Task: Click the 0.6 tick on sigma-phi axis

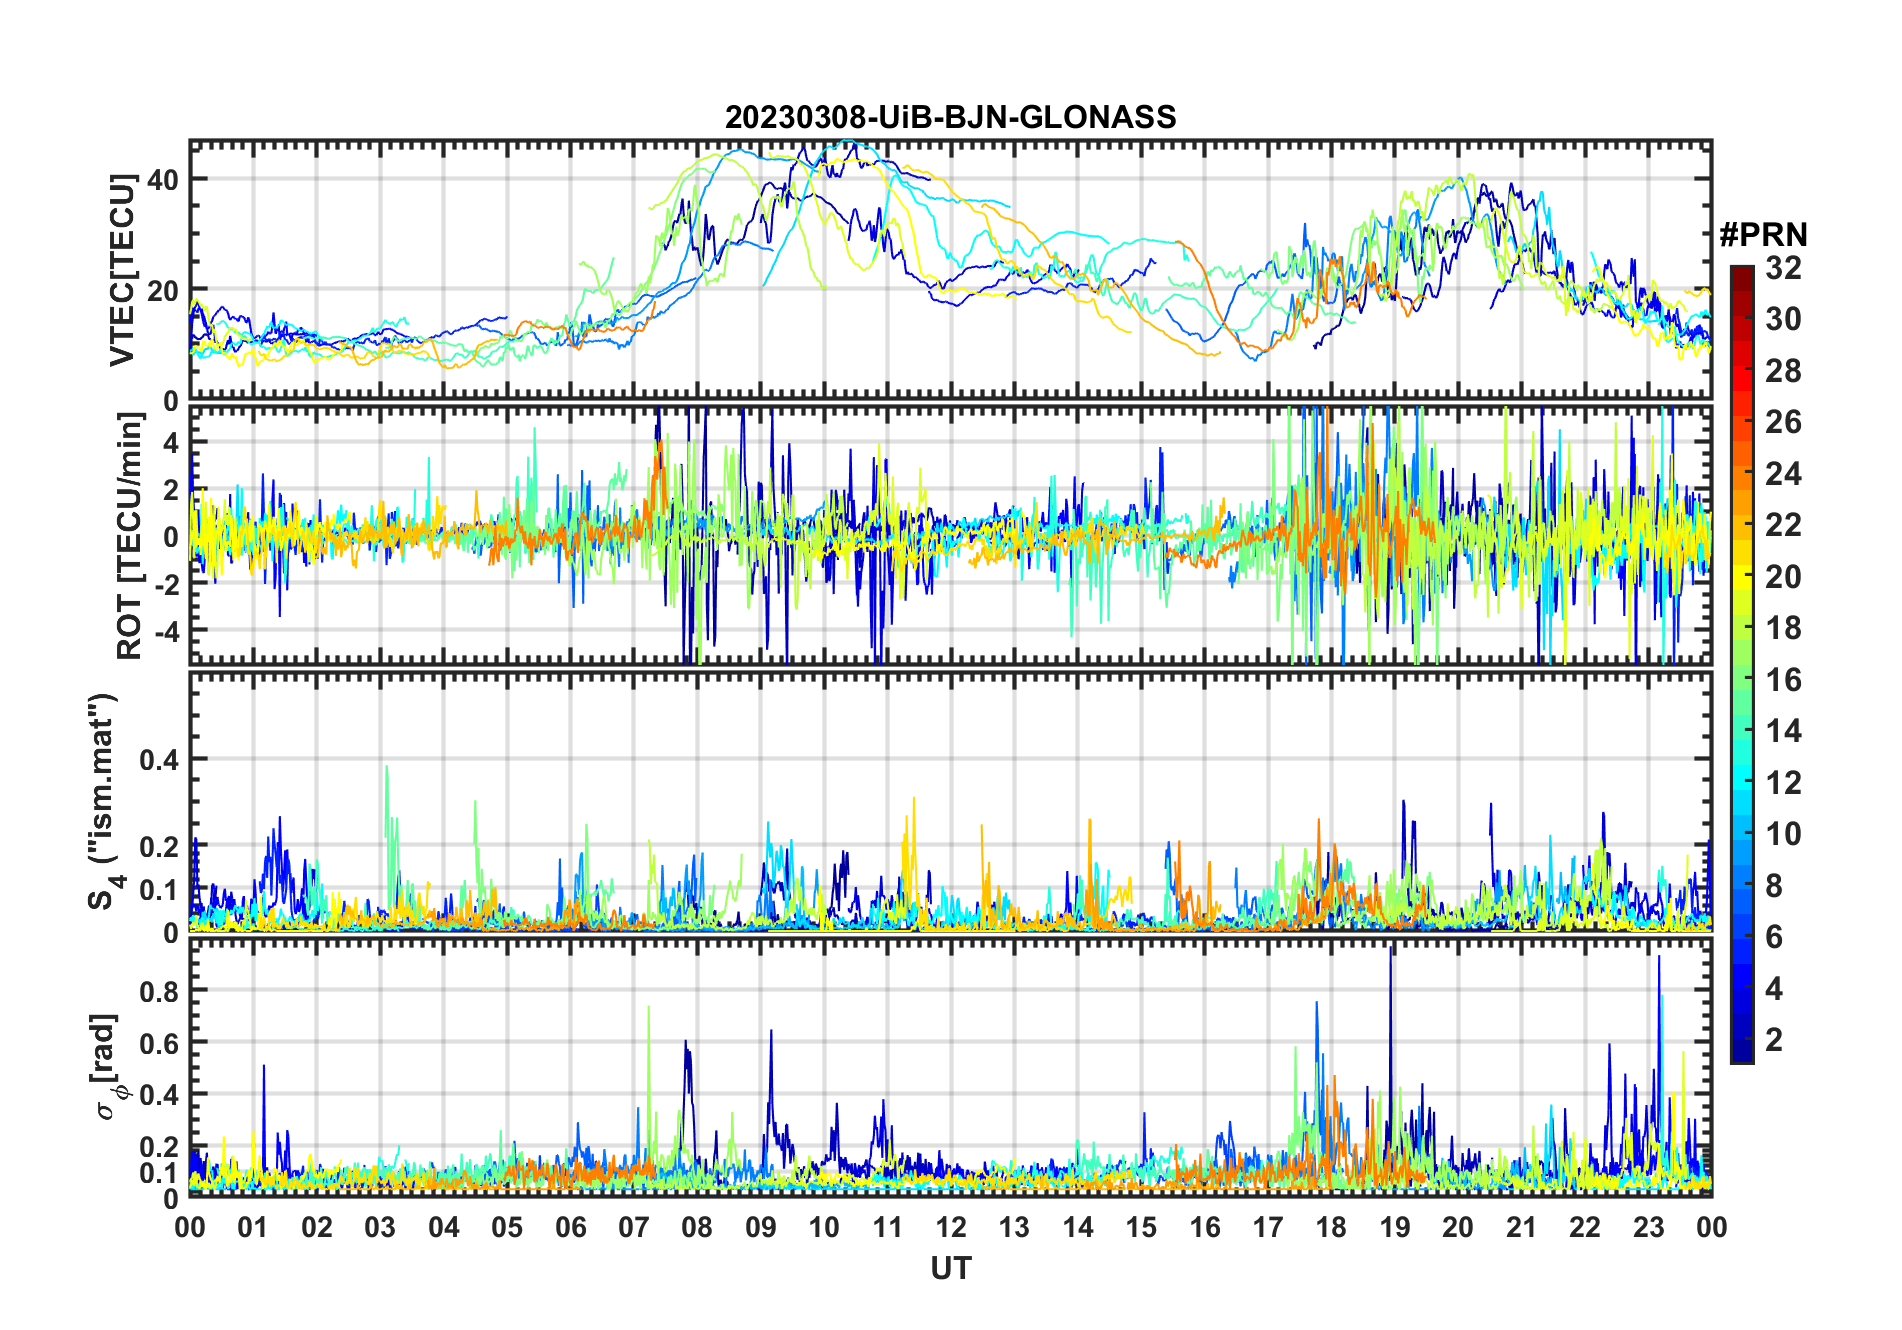Action: 160,1043
